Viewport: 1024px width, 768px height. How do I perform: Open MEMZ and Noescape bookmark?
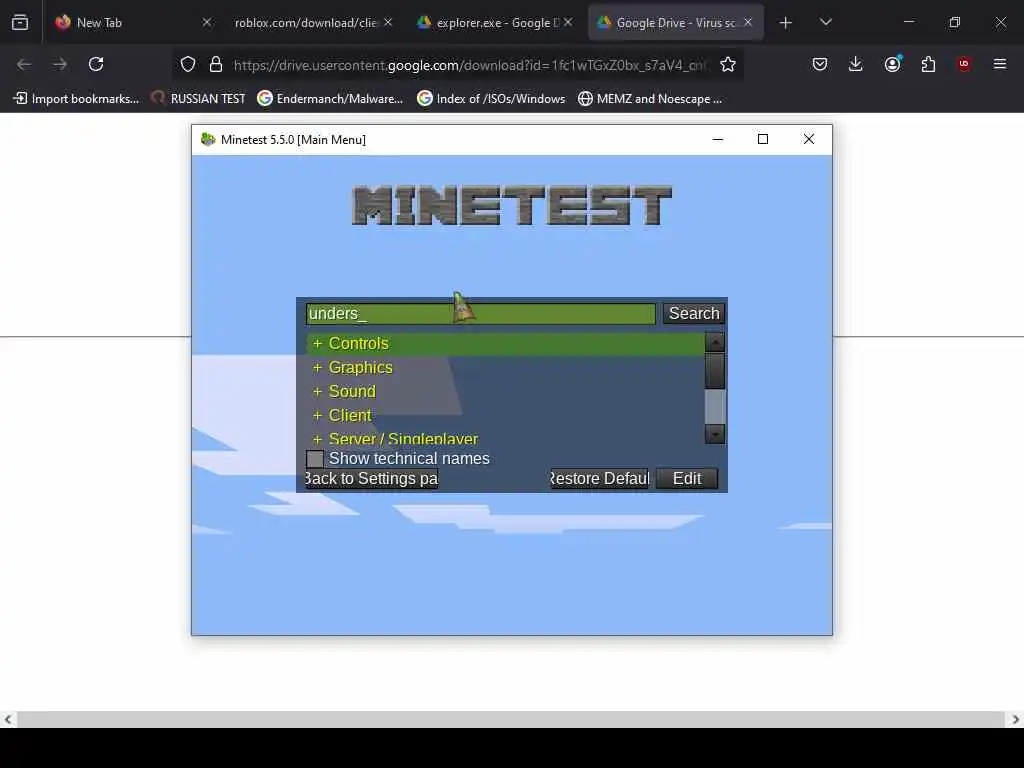point(650,99)
